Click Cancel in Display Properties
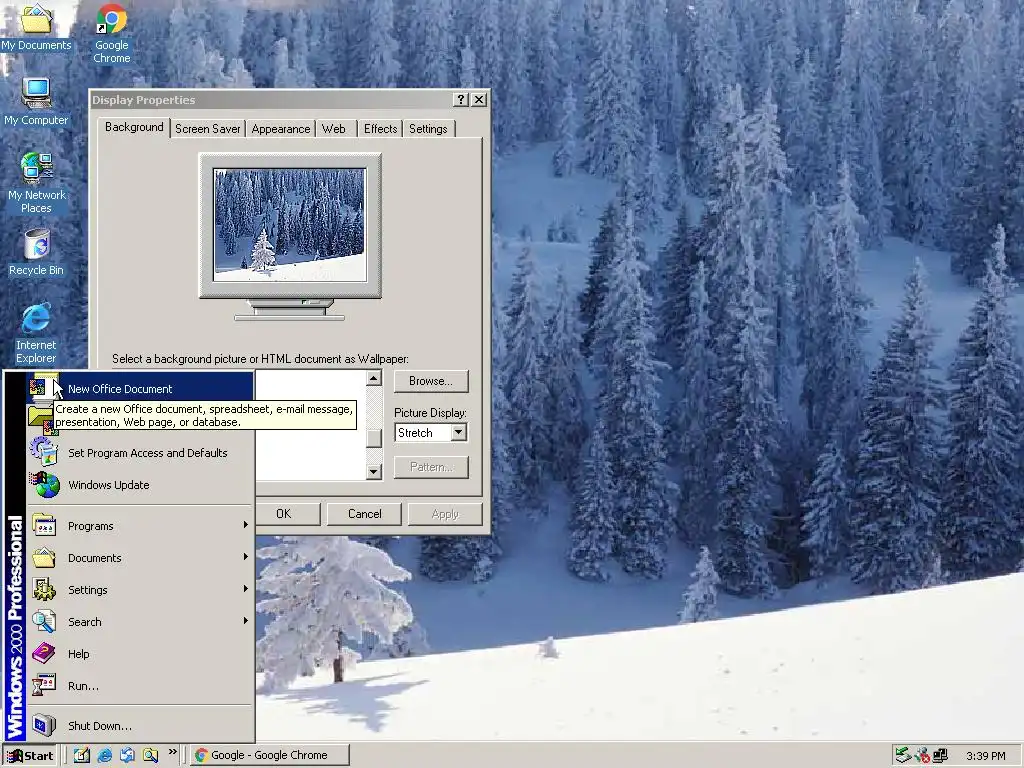1024x768 pixels. [x=364, y=514]
